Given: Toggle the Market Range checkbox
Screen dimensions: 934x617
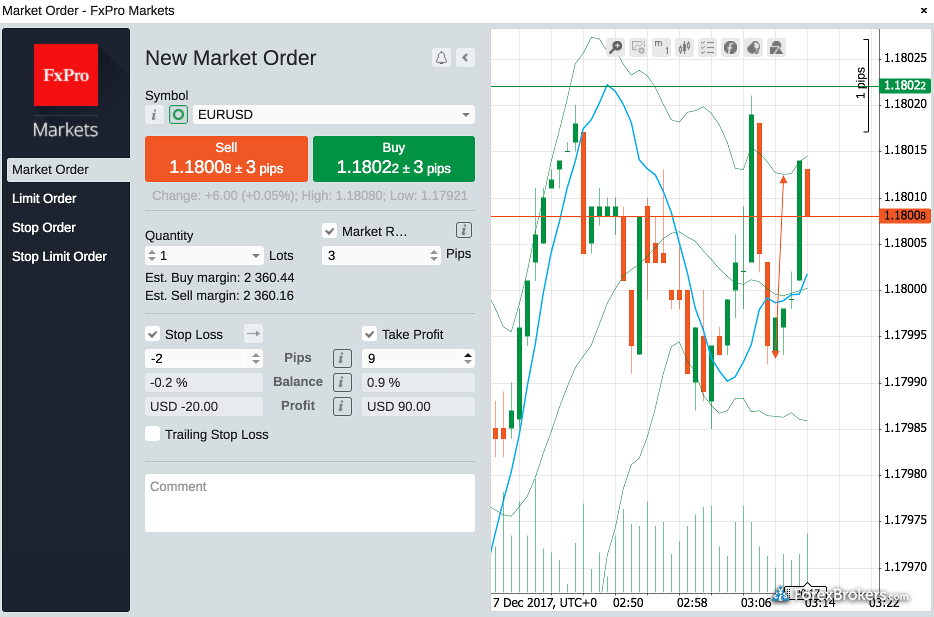Looking at the screenshot, I should coord(329,230).
